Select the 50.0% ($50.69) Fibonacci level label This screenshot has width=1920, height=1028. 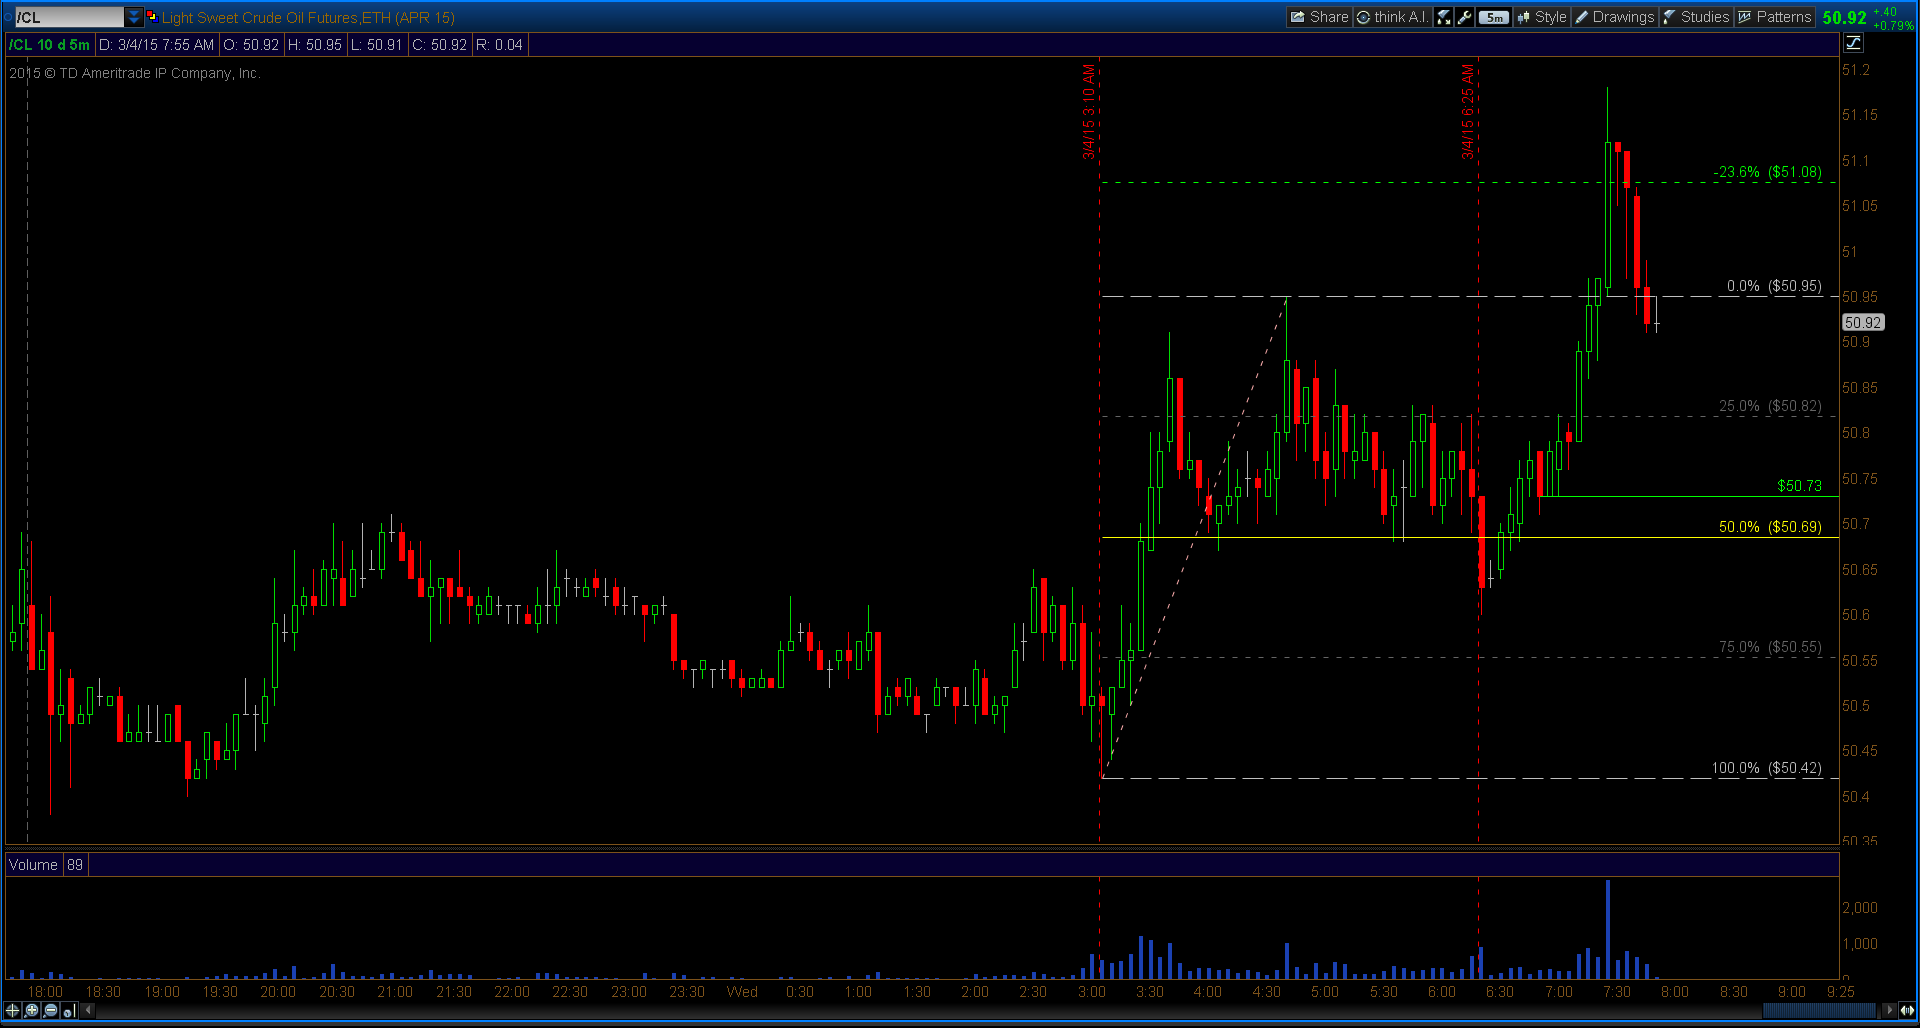[x=1770, y=527]
